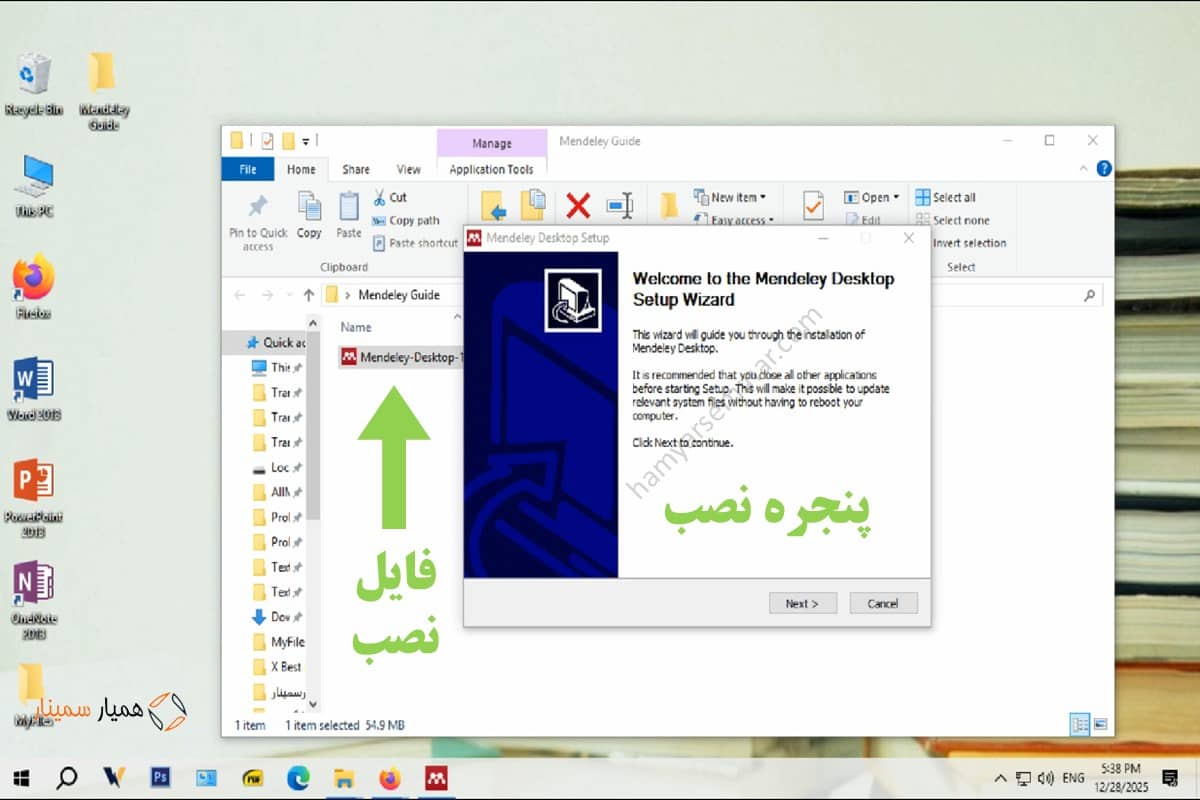
Task: Click the Manage contextual tab
Action: (x=491, y=143)
